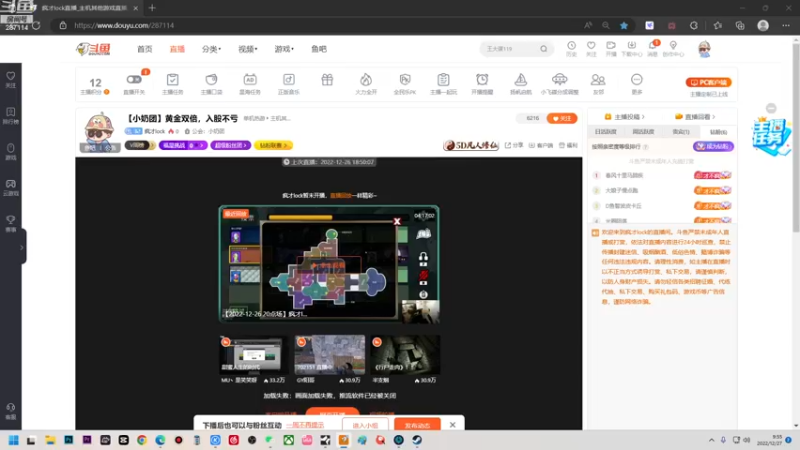Switch to the 周活跃度 tab
This screenshot has height=450, width=800.
pyautogui.click(x=643, y=132)
